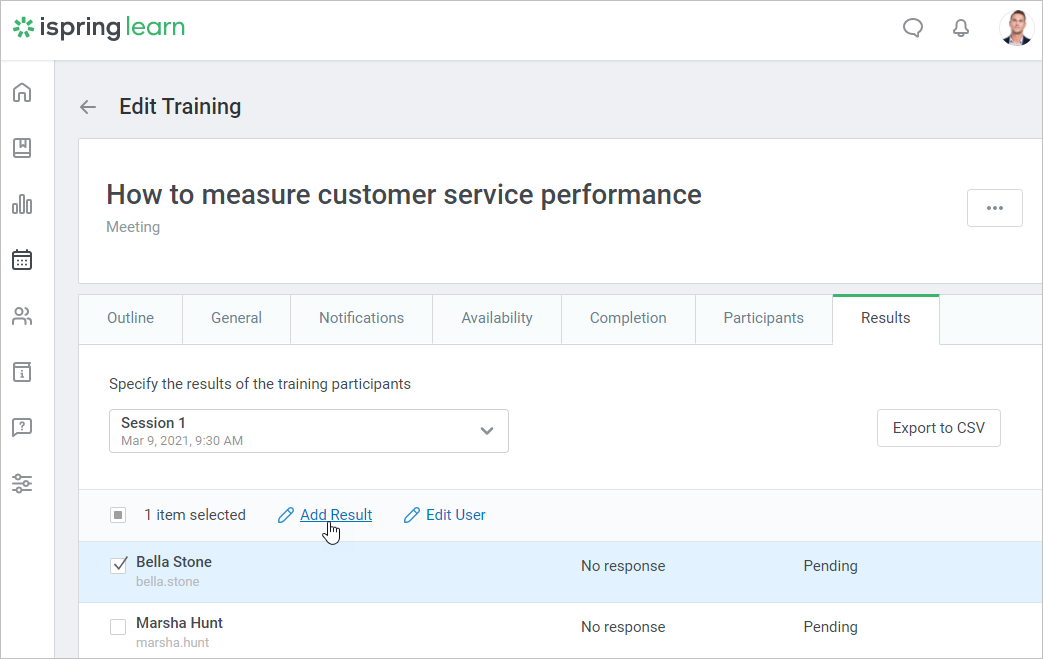Open the Settings sliders icon in sidebar

(22, 484)
